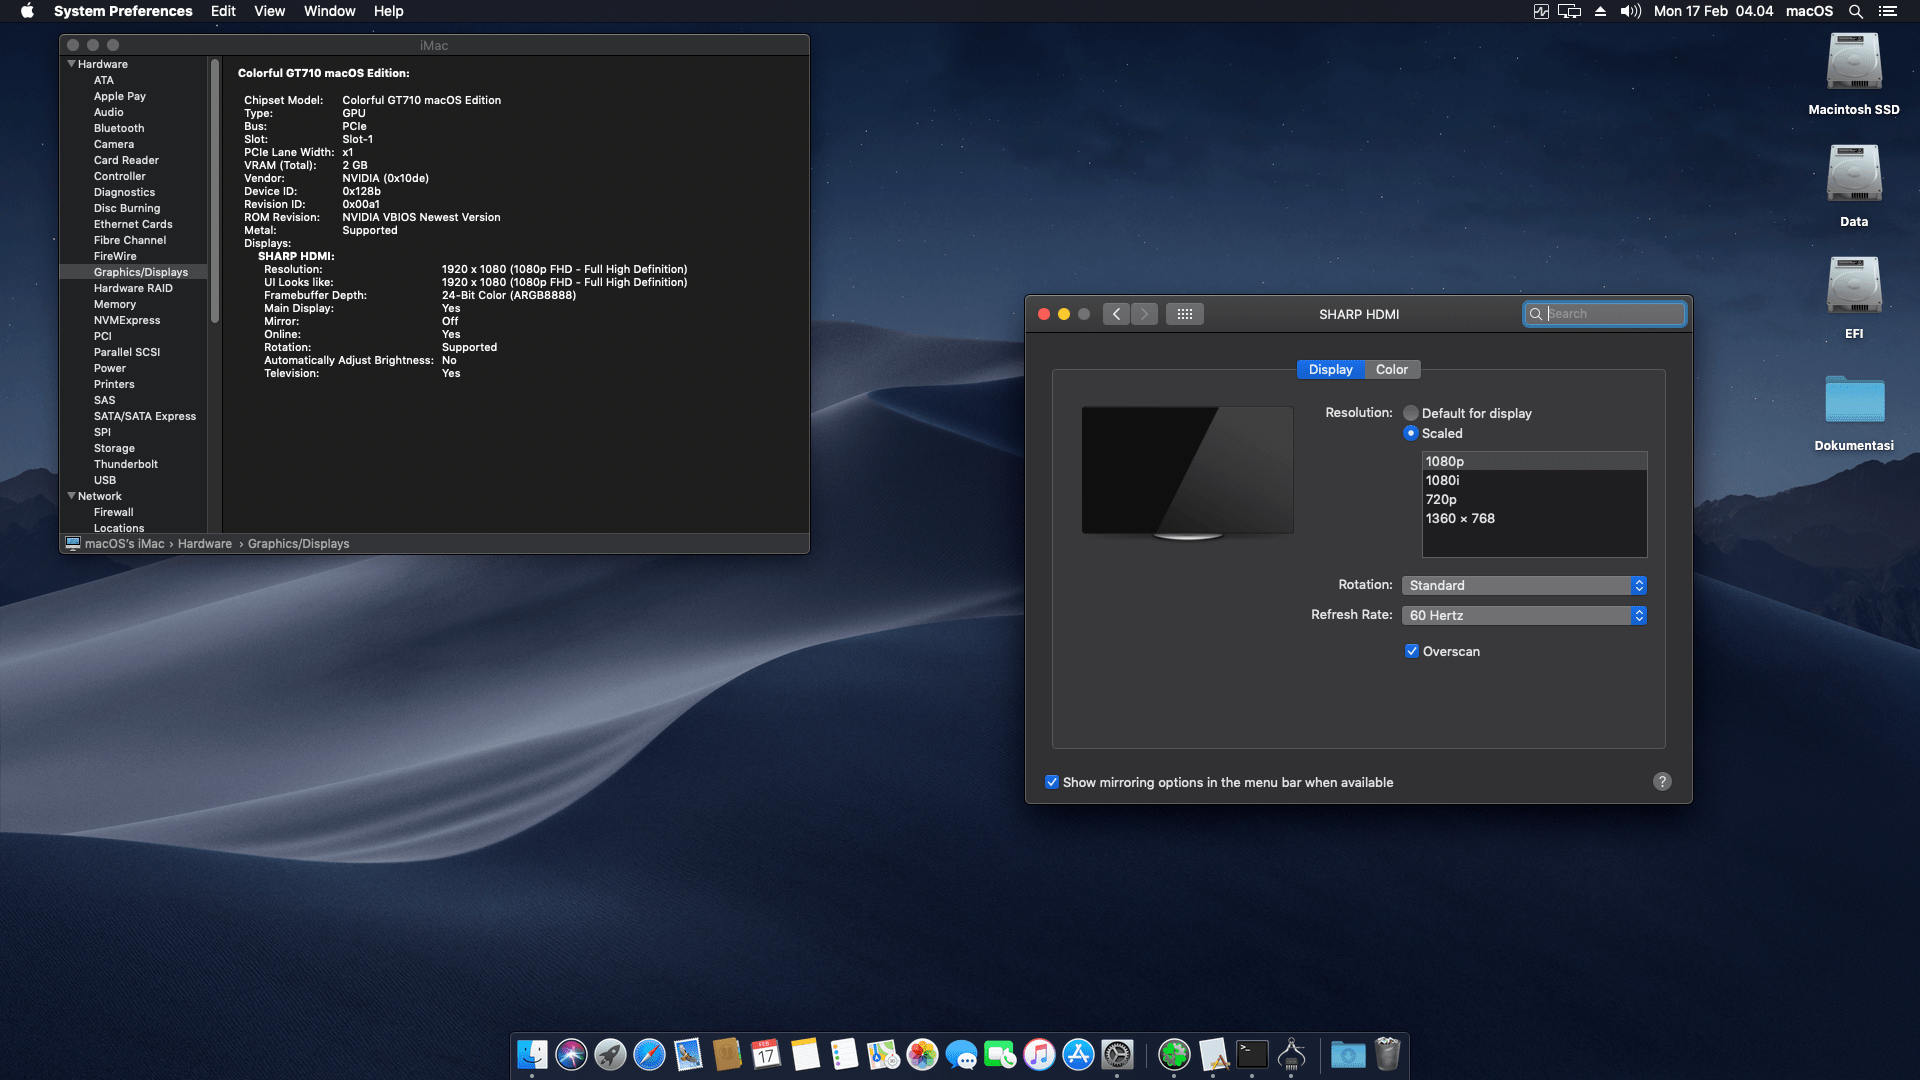This screenshot has width=1920, height=1080.
Task: Open the help question mark button
Action: pyautogui.click(x=1662, y=782)
